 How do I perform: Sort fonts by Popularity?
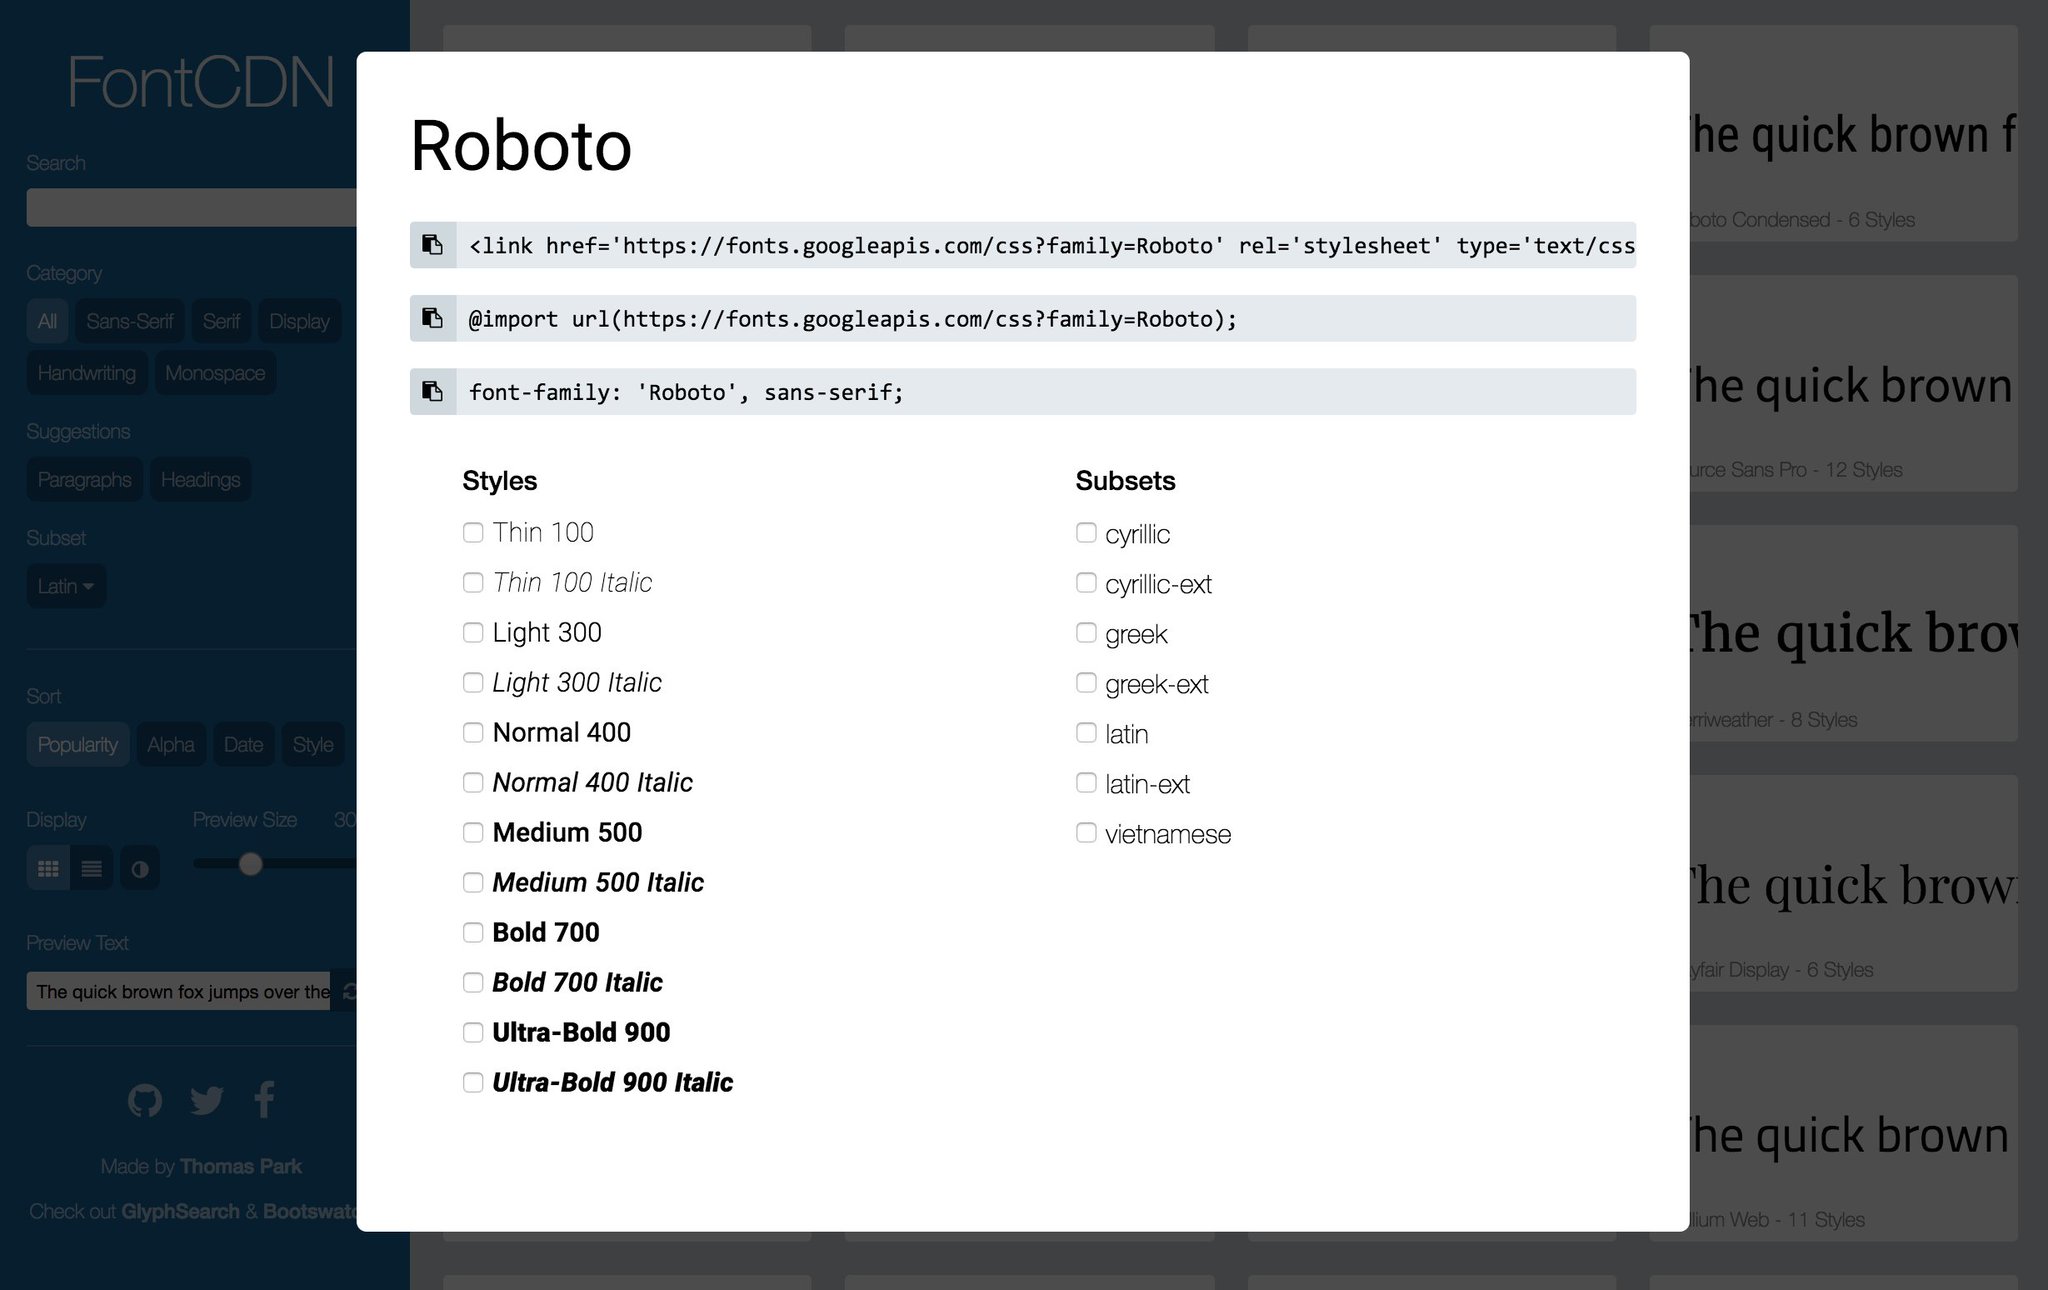coord(77,744)
